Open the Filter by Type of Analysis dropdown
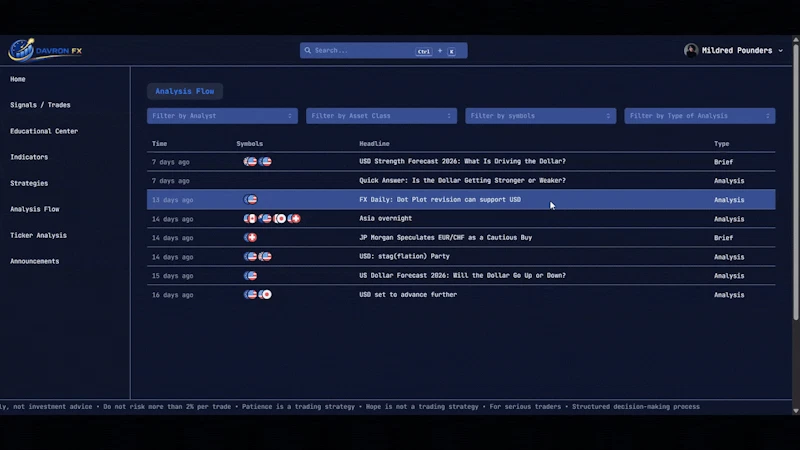The width and height of the screenshot is (800, 450). pyautogui.click(x=700, y=116)
